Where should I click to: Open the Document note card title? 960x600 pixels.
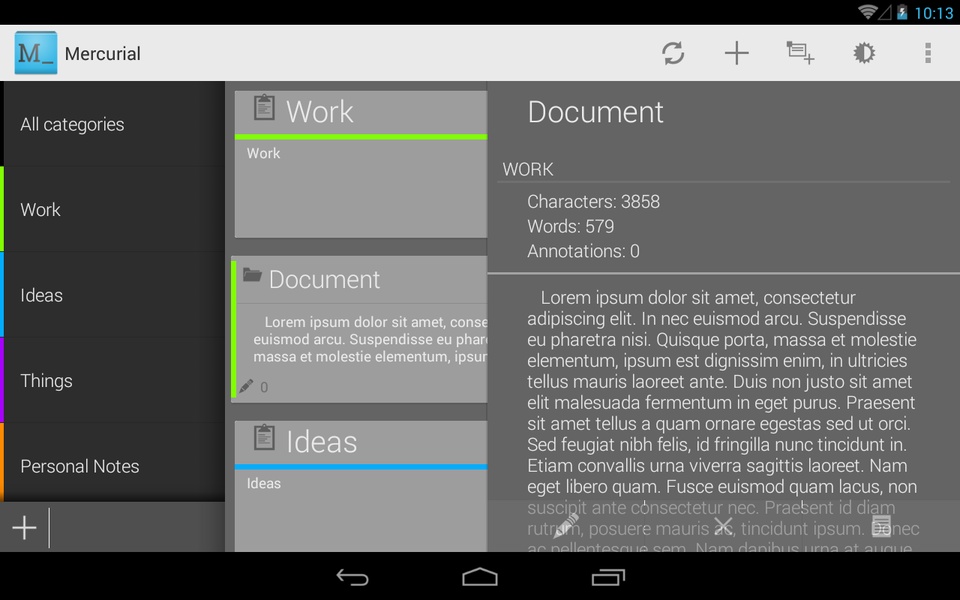coord(324,279)
